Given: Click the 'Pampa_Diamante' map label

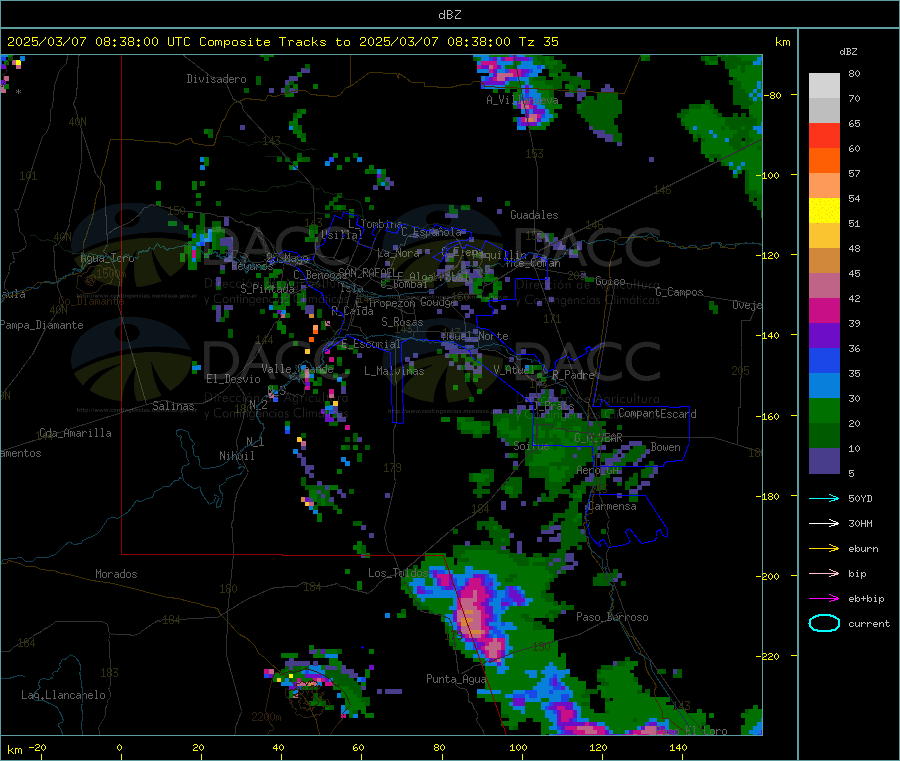Looking at the screenshot, I should click(42, 325).
